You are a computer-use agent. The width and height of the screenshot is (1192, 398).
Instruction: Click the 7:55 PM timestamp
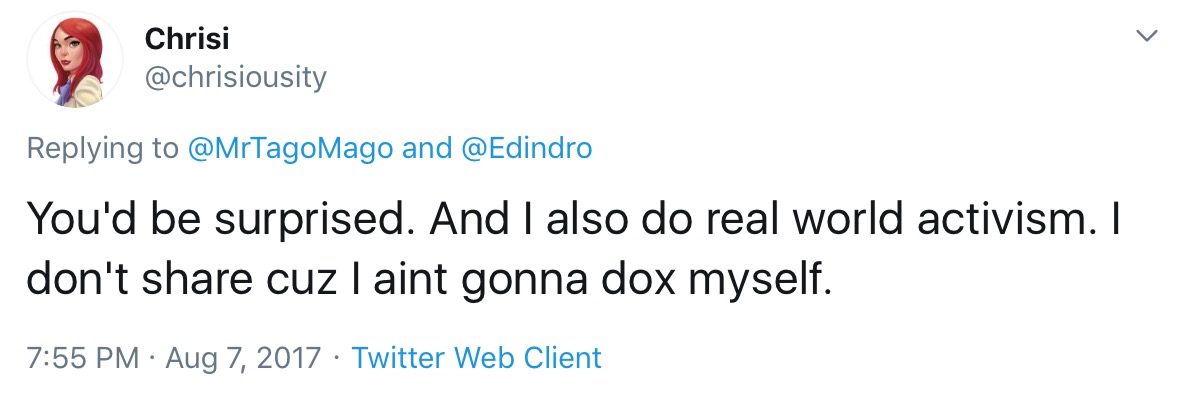click(x=84, y=357)
